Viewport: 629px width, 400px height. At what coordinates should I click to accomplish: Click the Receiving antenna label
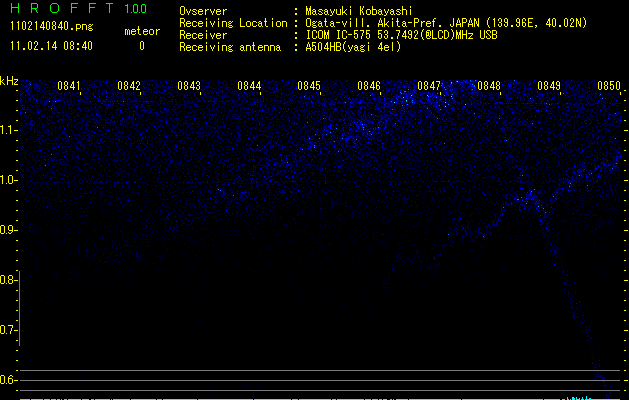point(230,47)
